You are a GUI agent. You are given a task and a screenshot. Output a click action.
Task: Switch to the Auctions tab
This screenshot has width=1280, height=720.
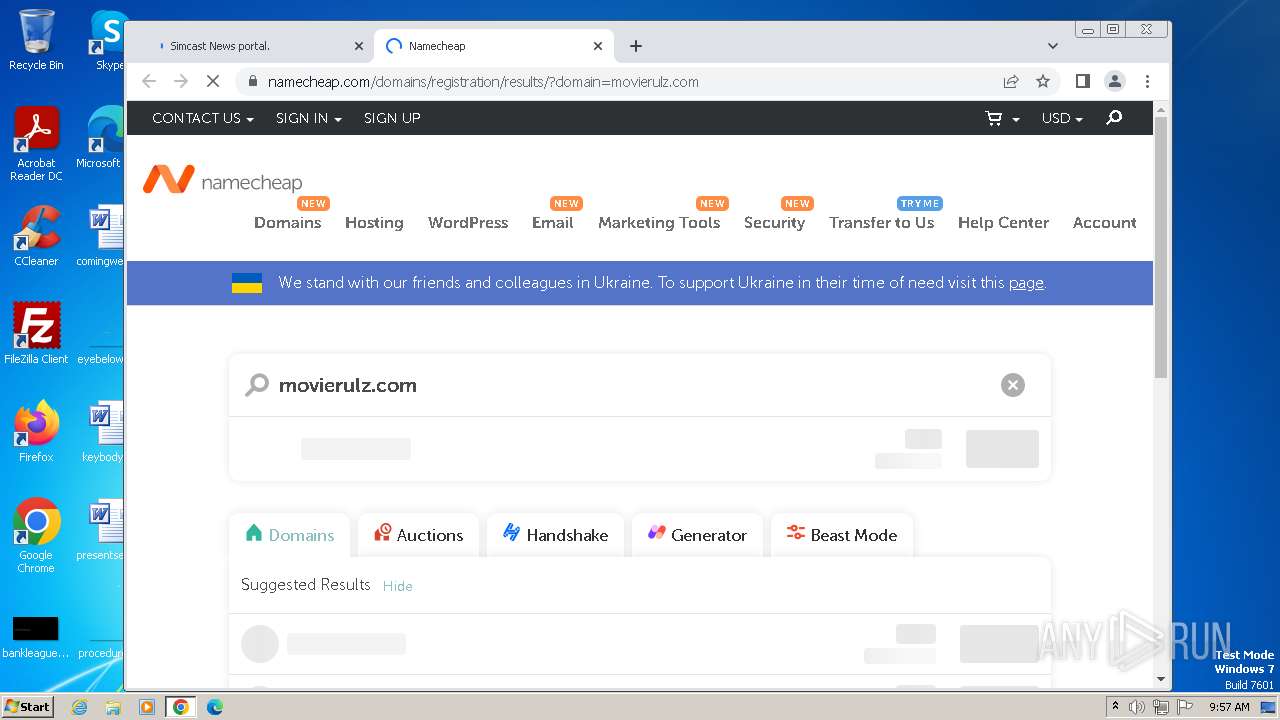pos(418,535)
